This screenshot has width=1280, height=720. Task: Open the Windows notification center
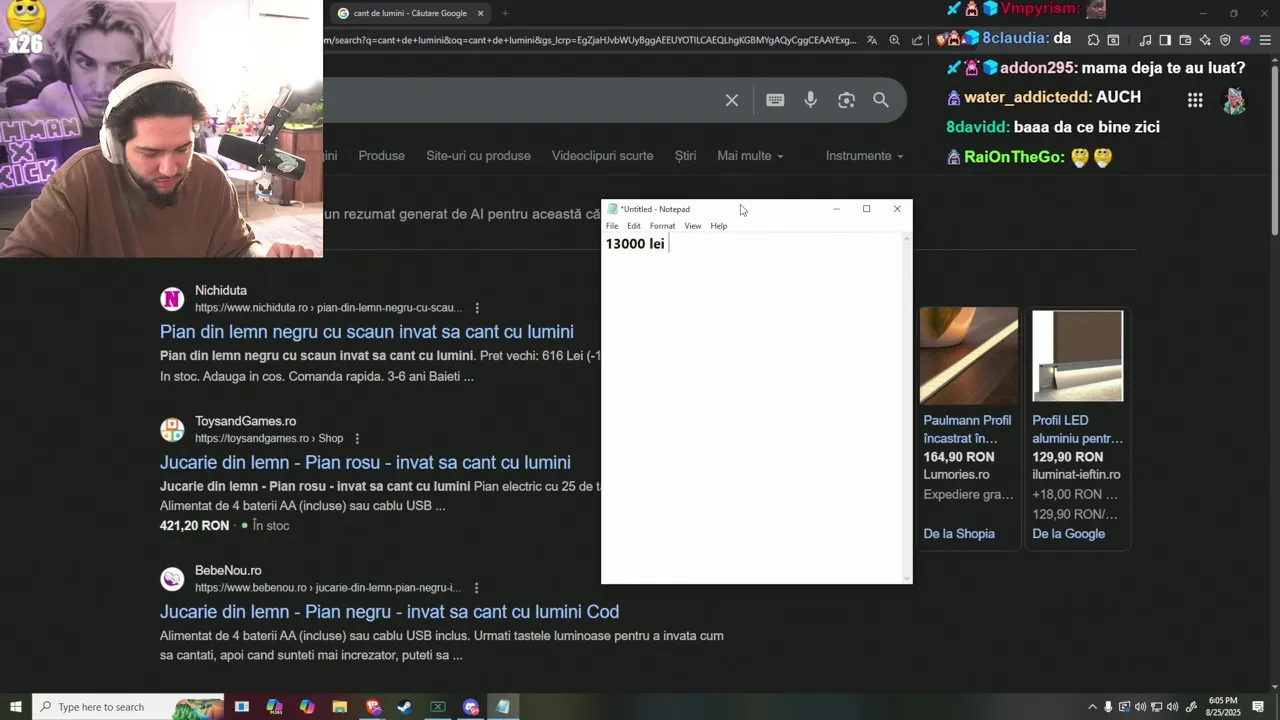pyautogui.click(x=1258, y=707)
